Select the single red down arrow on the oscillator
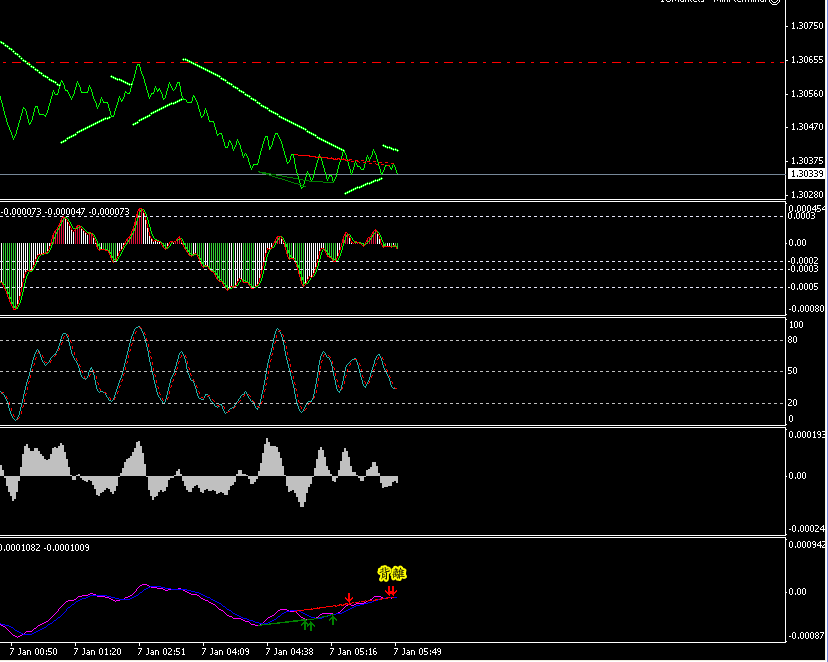Screen dimensions: 828x662 pyautogui.click(x=349, y=599)
